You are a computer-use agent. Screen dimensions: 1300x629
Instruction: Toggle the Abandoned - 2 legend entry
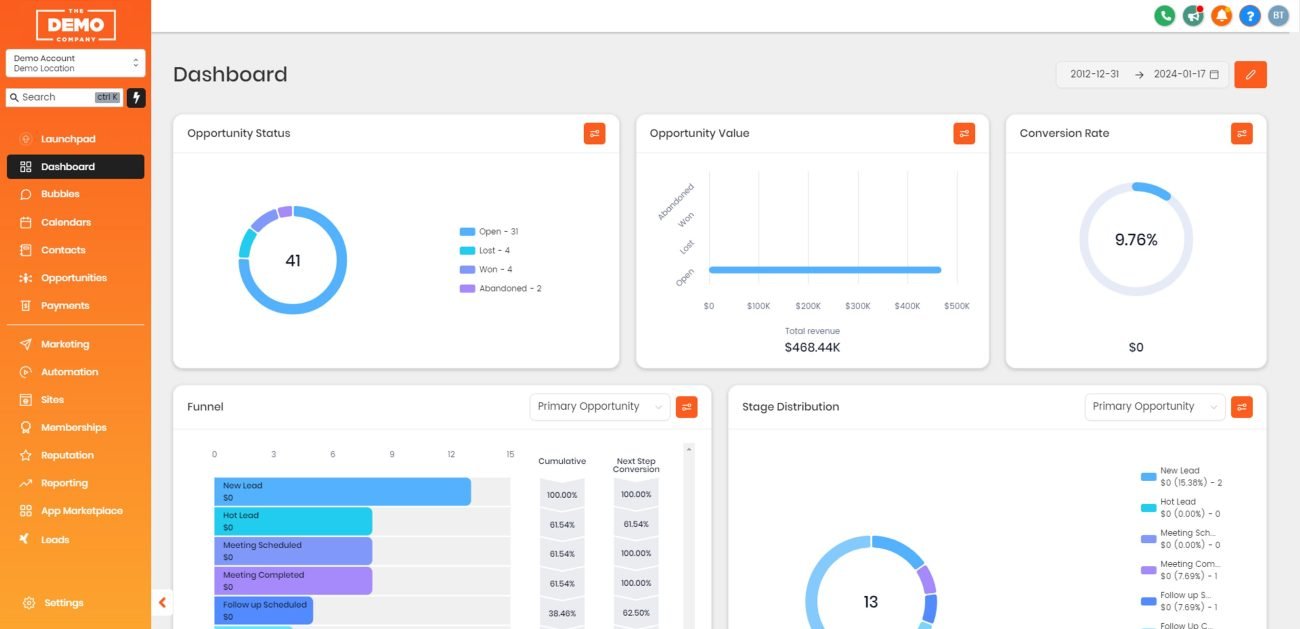[501, 289]
